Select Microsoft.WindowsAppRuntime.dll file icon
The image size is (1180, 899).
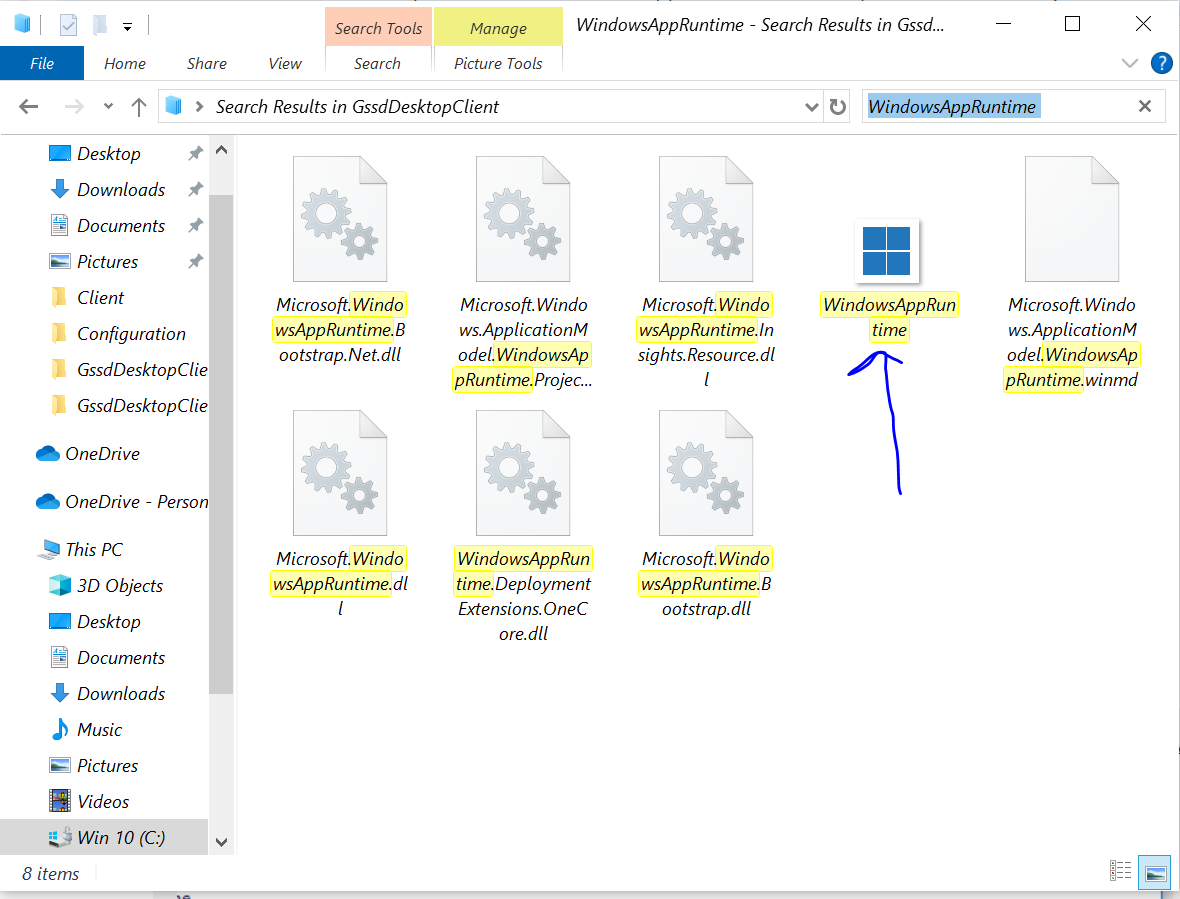(x=339, y=473)
